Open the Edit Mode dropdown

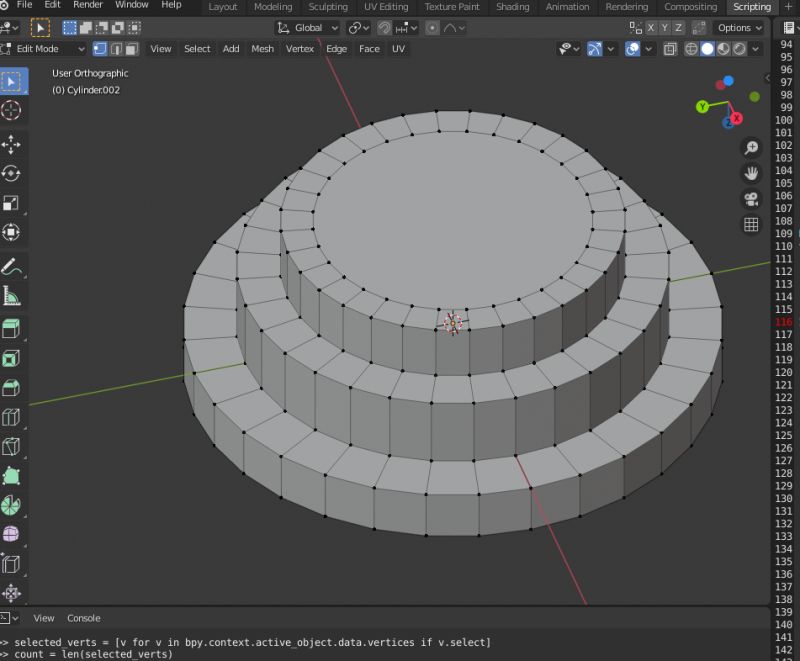coord(44,48)
